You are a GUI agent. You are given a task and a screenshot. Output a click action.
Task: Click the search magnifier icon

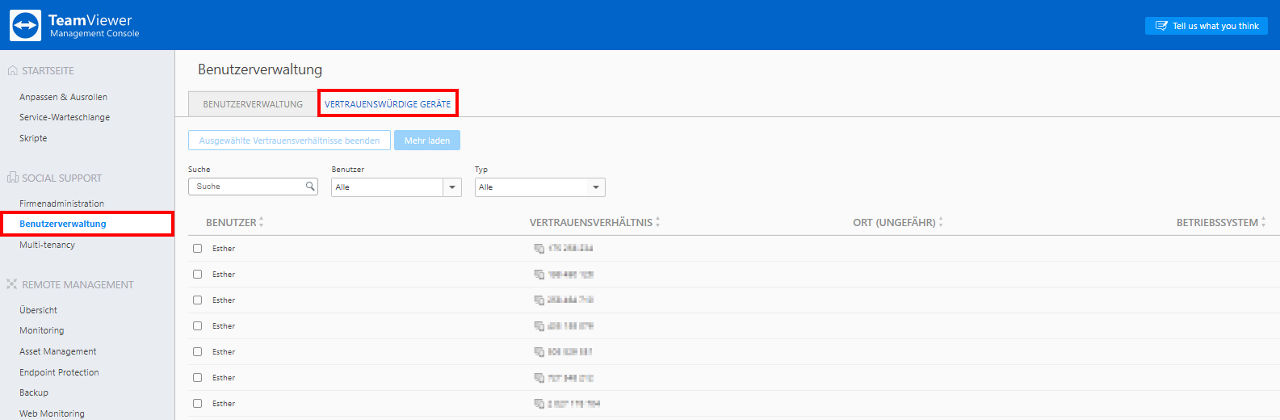(x=310, y=186)
